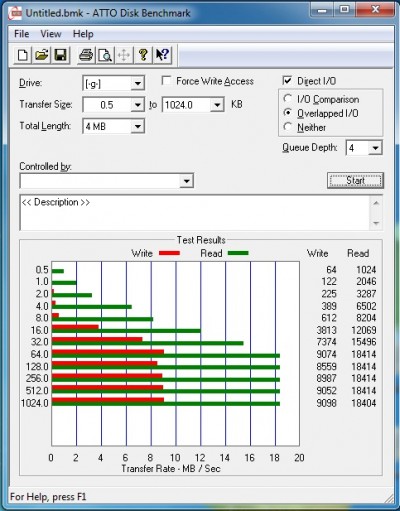400x511 pixels.
Task: Click the Transfer Rate - MB / Sec axis label
Action: pos(171,469)
